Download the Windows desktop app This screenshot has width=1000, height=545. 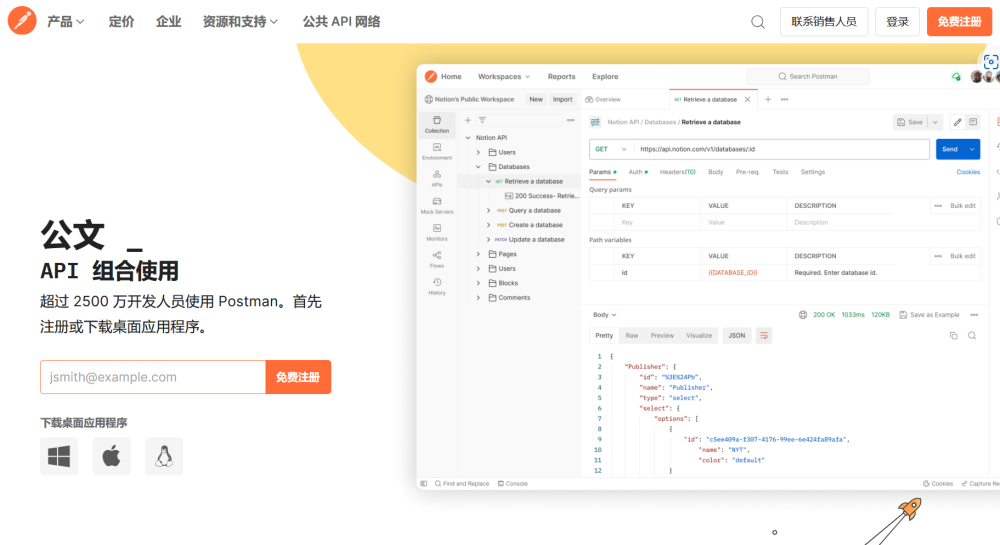[x=59, y=456]
